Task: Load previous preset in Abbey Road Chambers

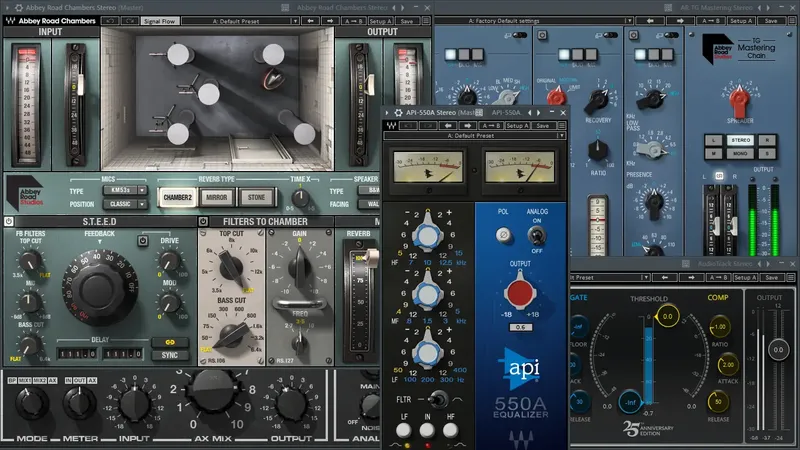Action: (311, 21)
